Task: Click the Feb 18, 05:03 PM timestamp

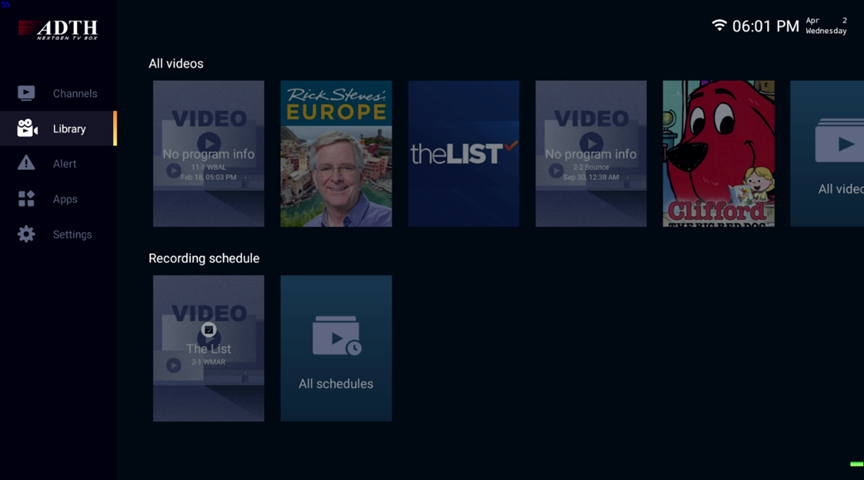Action: (208, 177)
